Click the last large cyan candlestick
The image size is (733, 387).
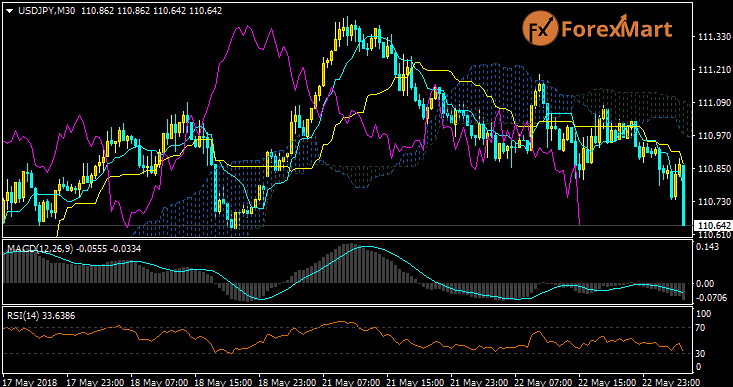(683, 195)
